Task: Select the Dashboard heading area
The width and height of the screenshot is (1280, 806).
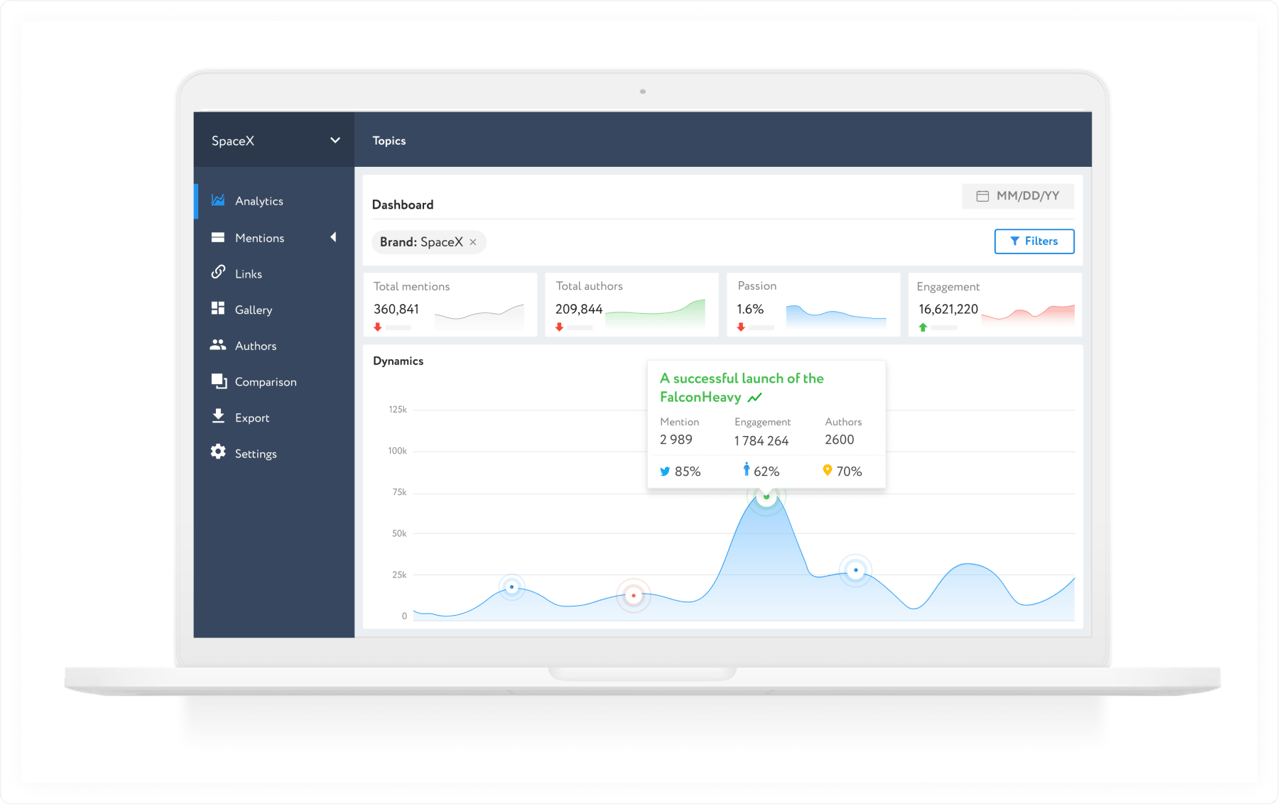Action: [x=403, y=205]
